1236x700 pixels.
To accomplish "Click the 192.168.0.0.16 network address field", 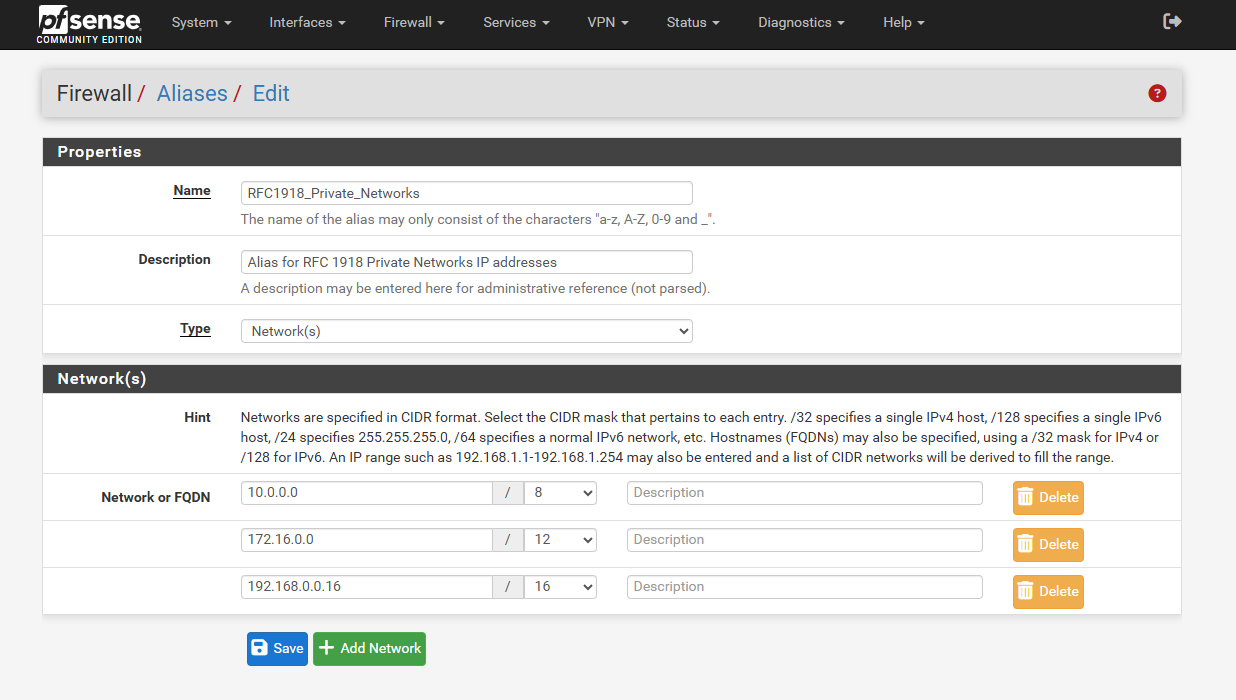I will (x=367, y=587).
